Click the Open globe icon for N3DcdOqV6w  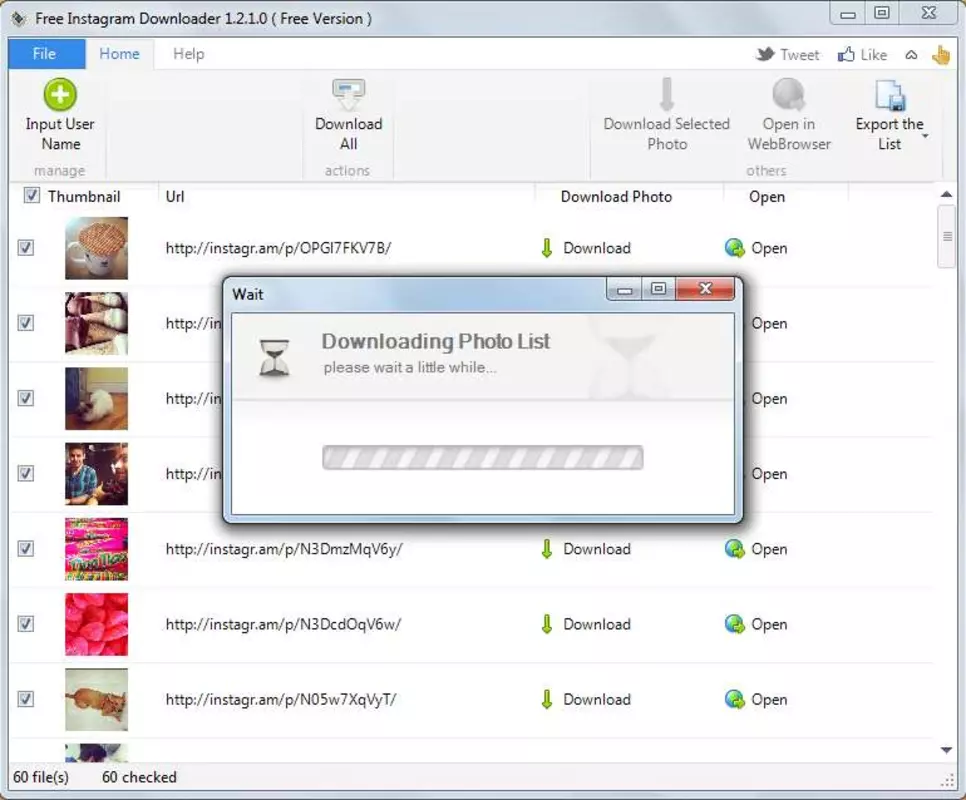[734, 624]
